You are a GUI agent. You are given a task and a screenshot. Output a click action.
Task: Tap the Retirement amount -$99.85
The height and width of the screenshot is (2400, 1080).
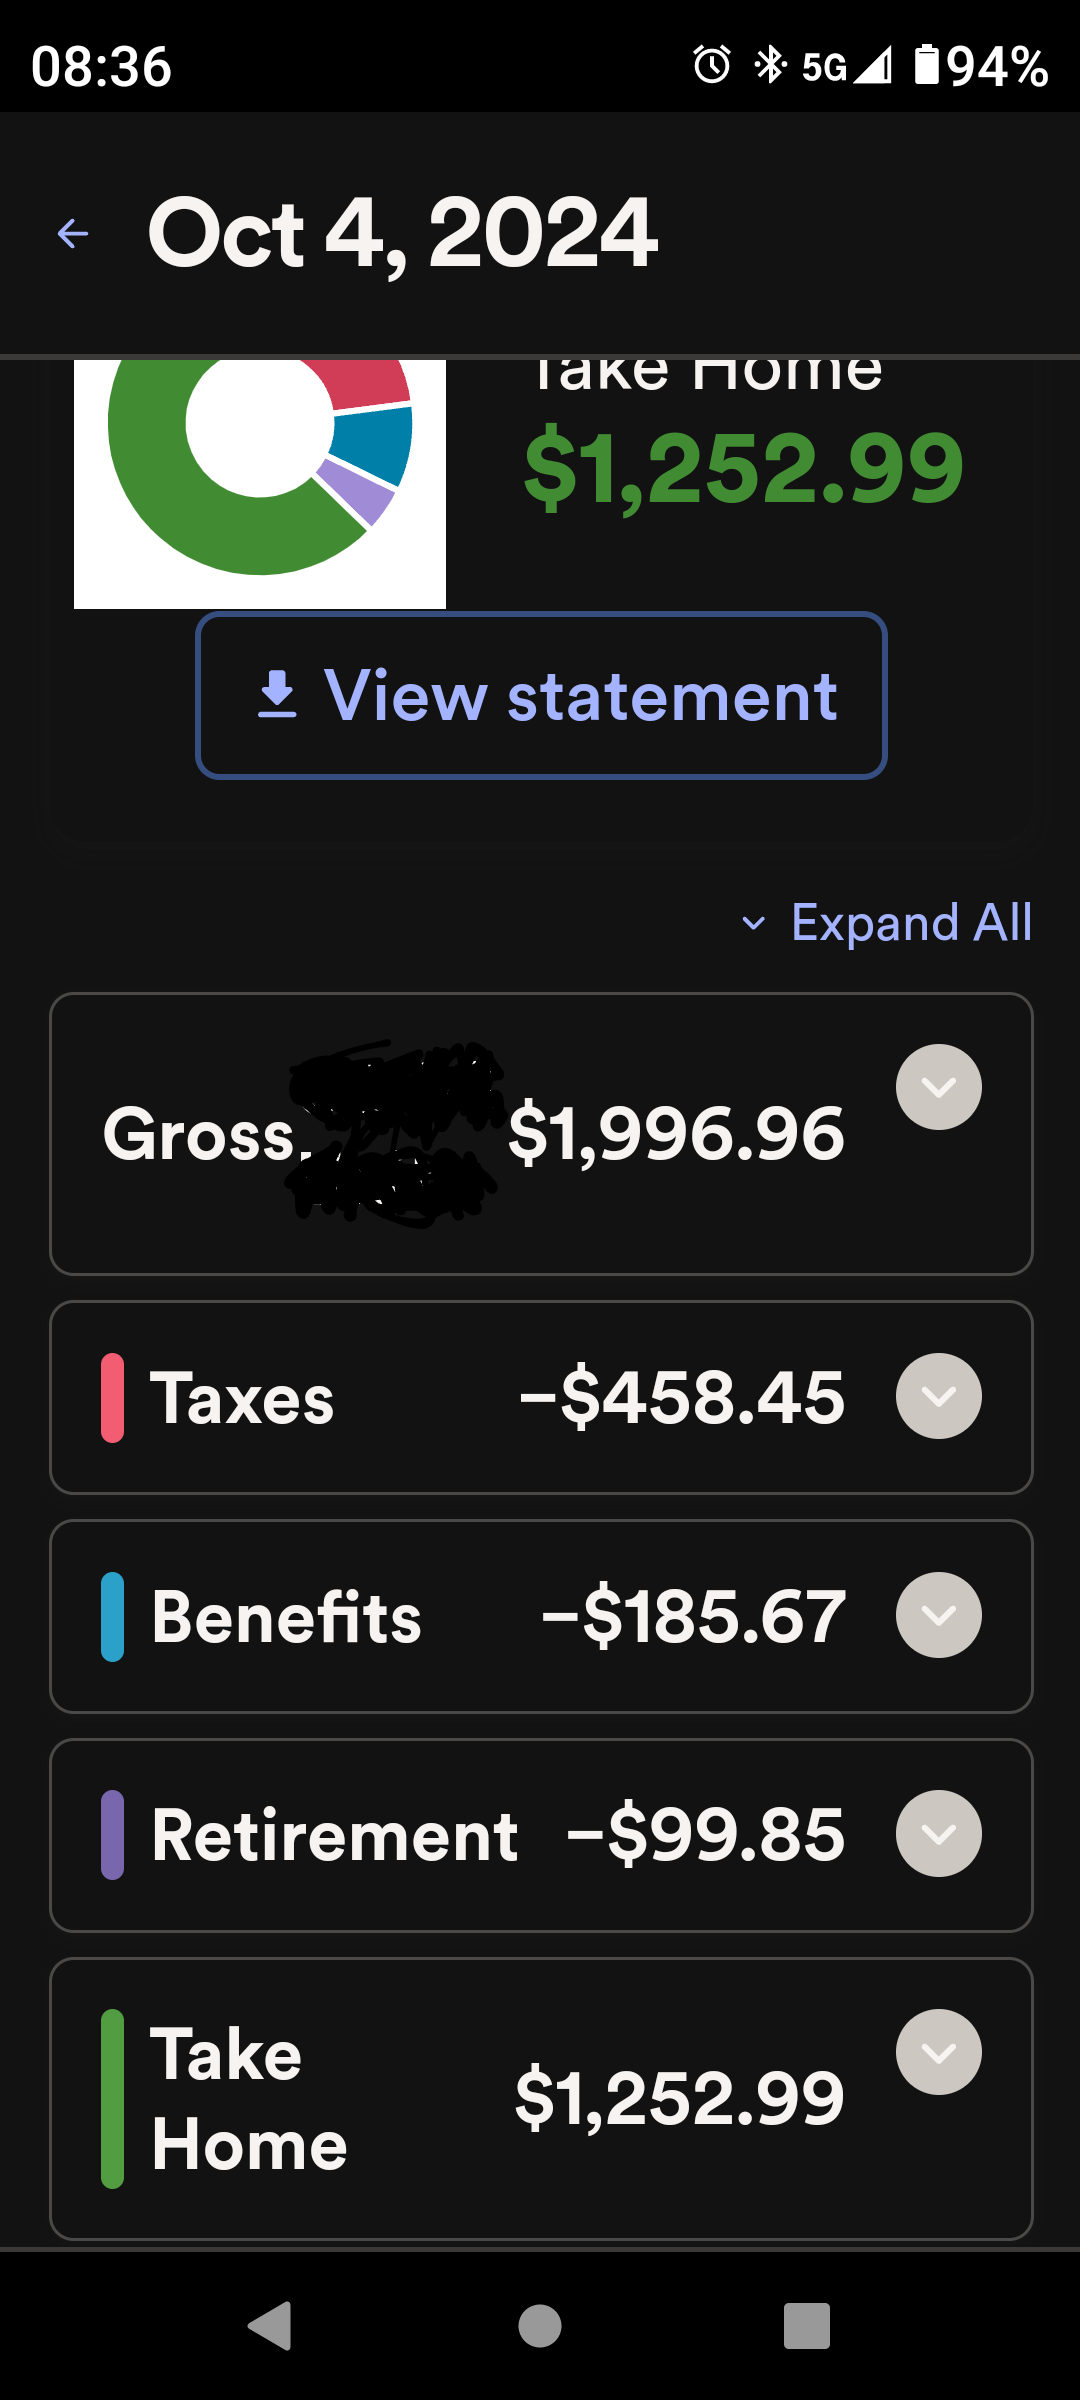click(x=706, y=1835)
